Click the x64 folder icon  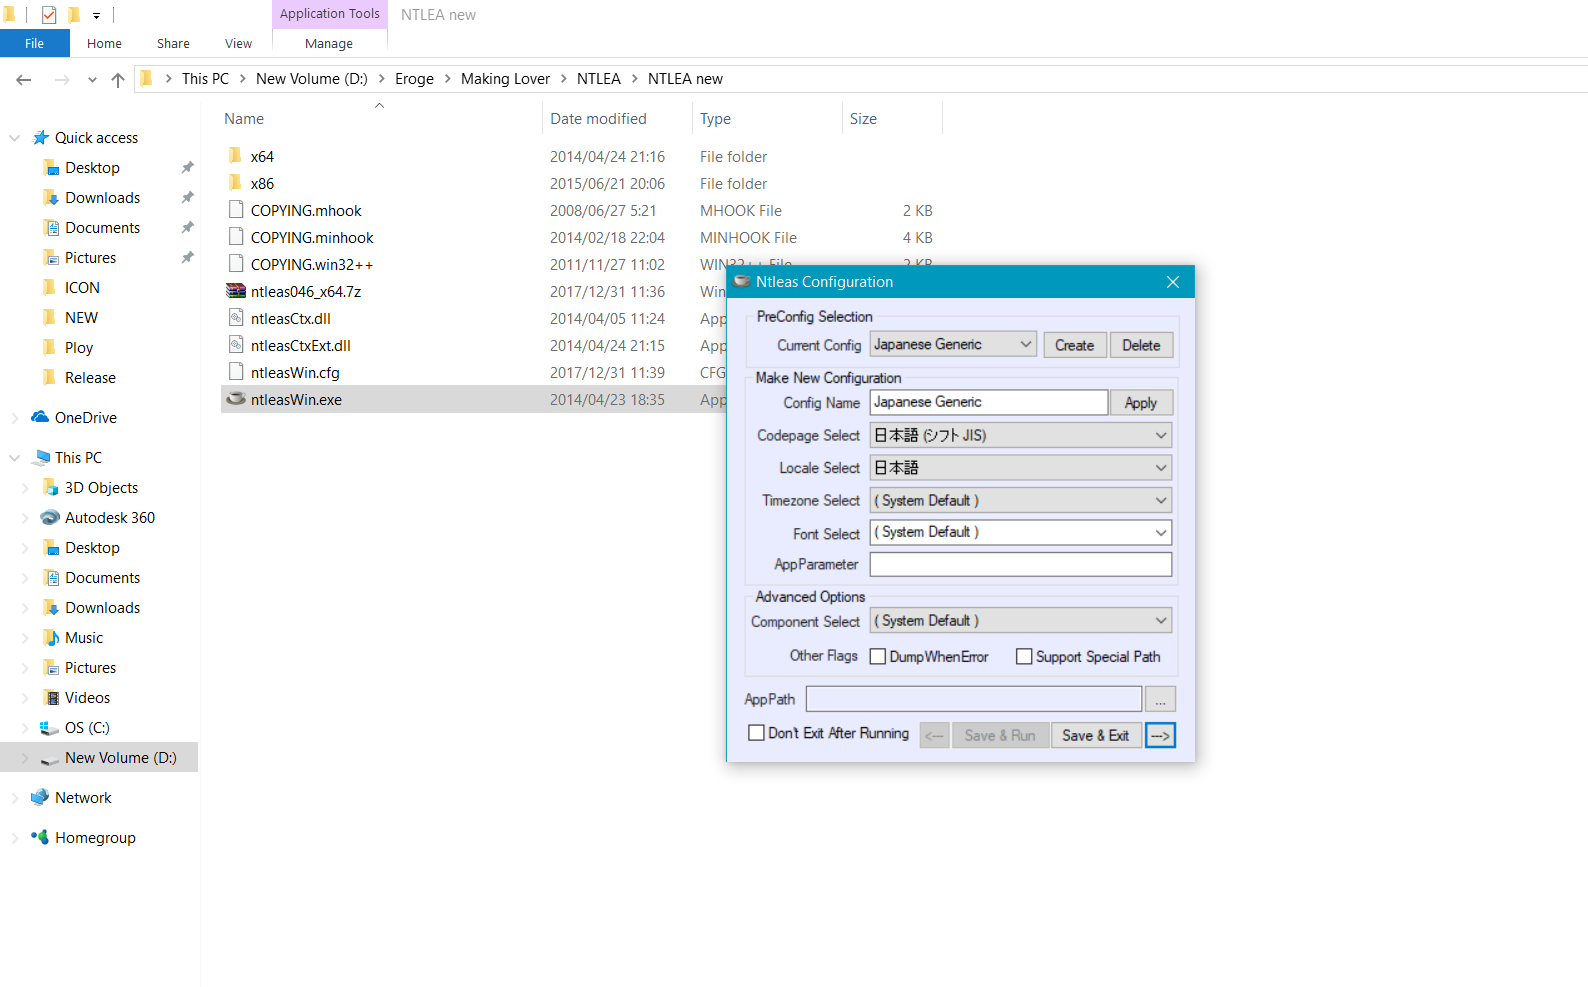click(236, 156)
